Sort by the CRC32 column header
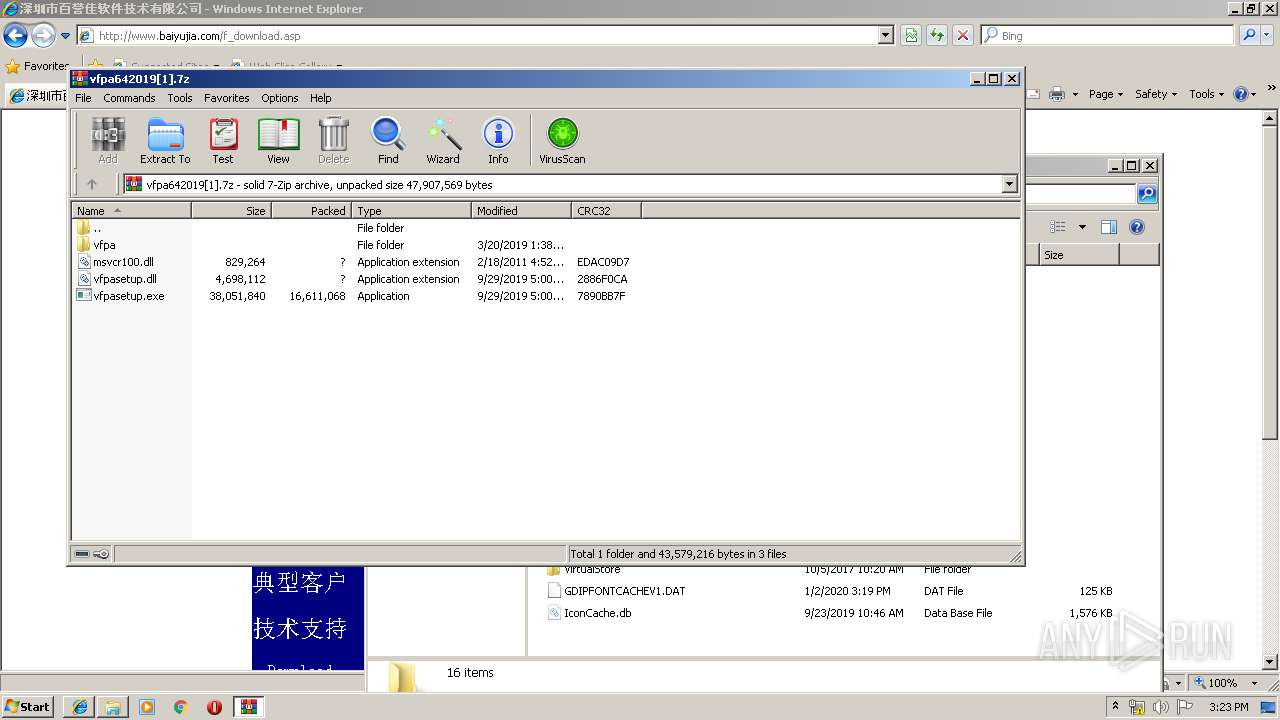 pyautogui.click(x=606, y=211)
